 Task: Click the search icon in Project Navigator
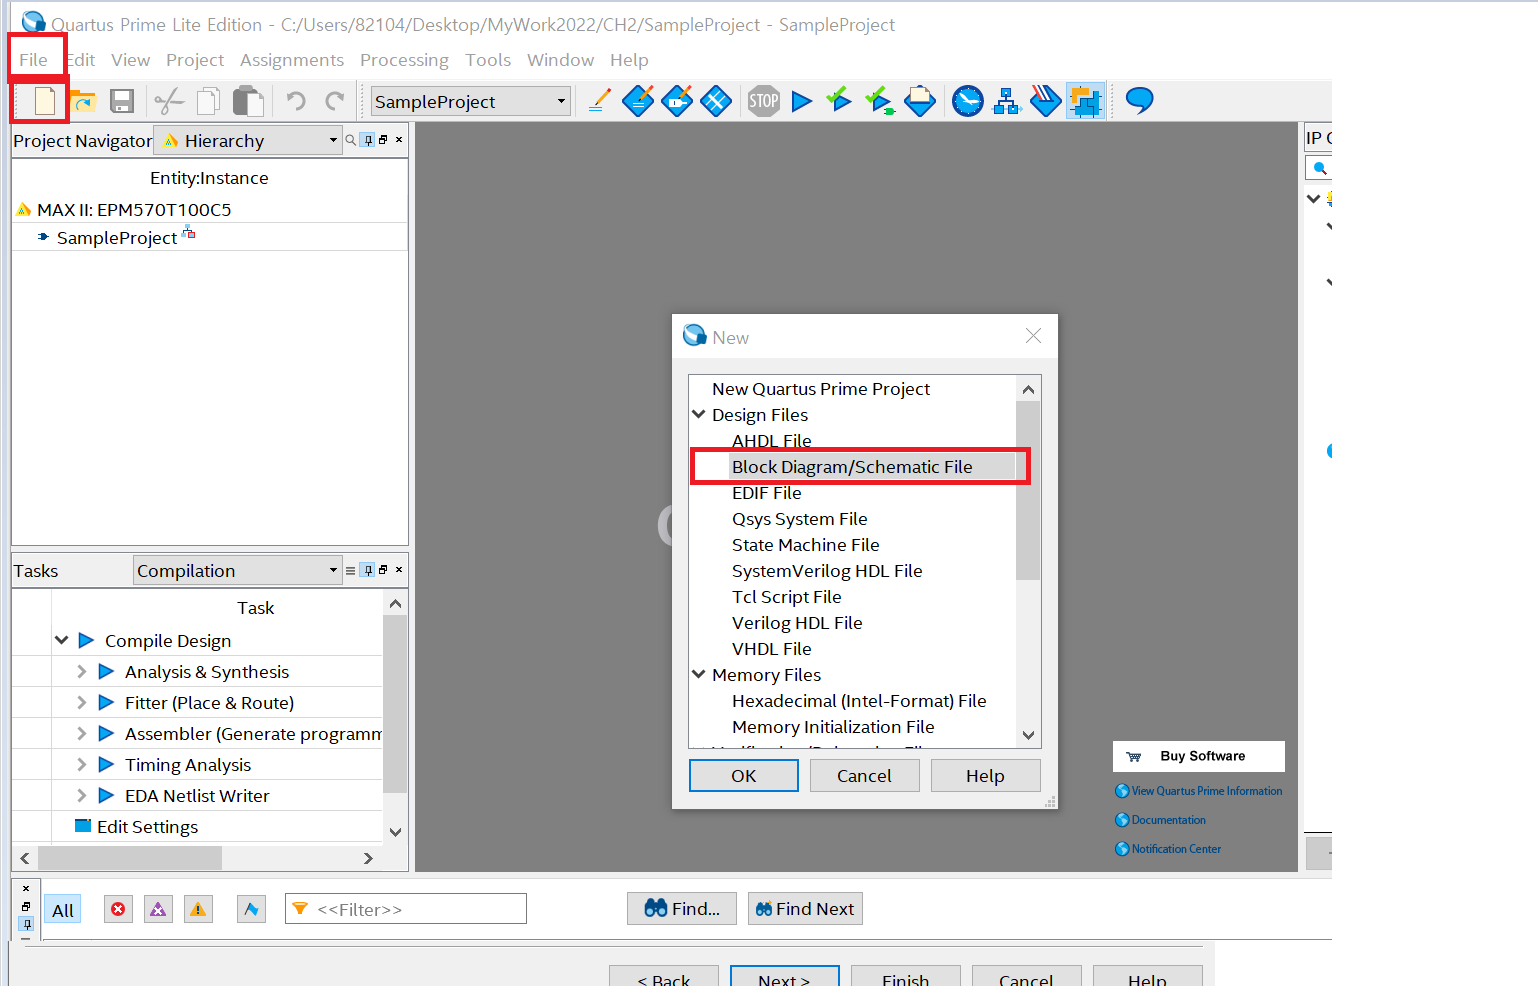click(x=351, y=140)
